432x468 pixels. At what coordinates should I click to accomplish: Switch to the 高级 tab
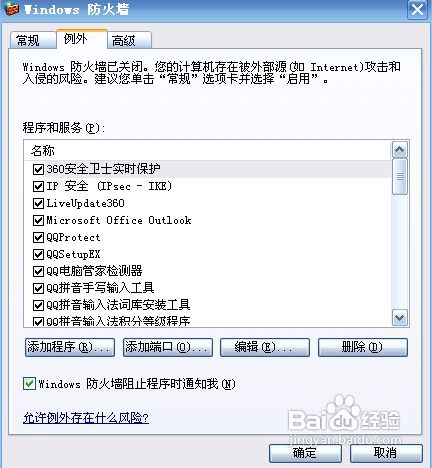coord(129,41)
